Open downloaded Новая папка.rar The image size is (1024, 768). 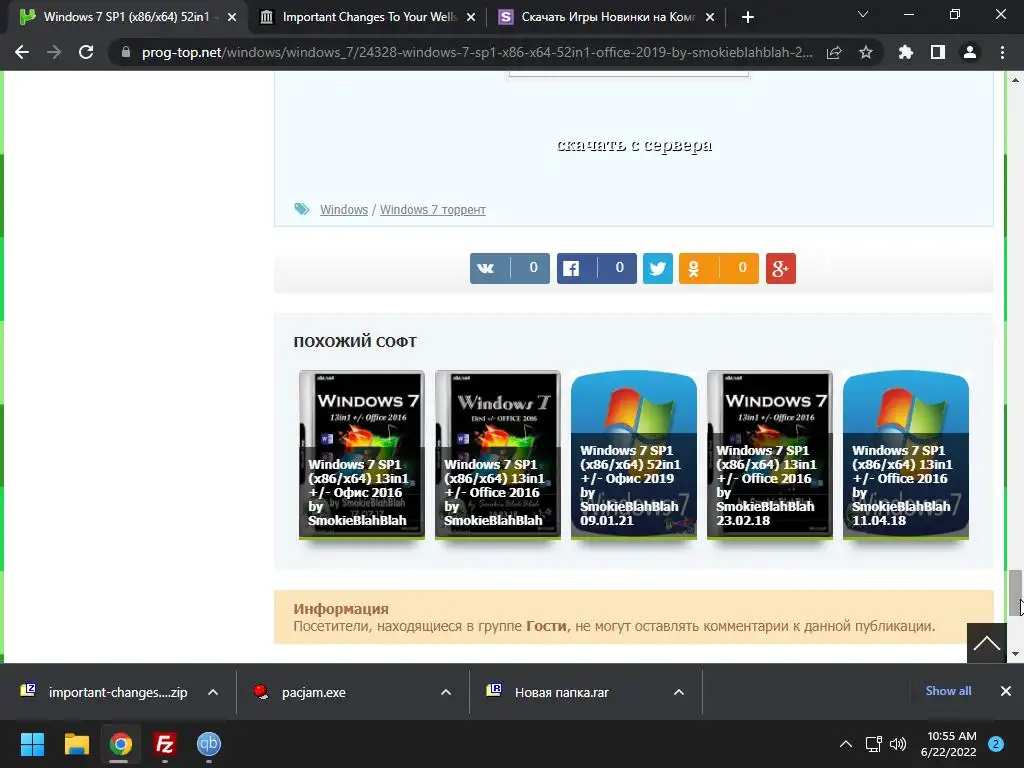(x=549, y=692)
